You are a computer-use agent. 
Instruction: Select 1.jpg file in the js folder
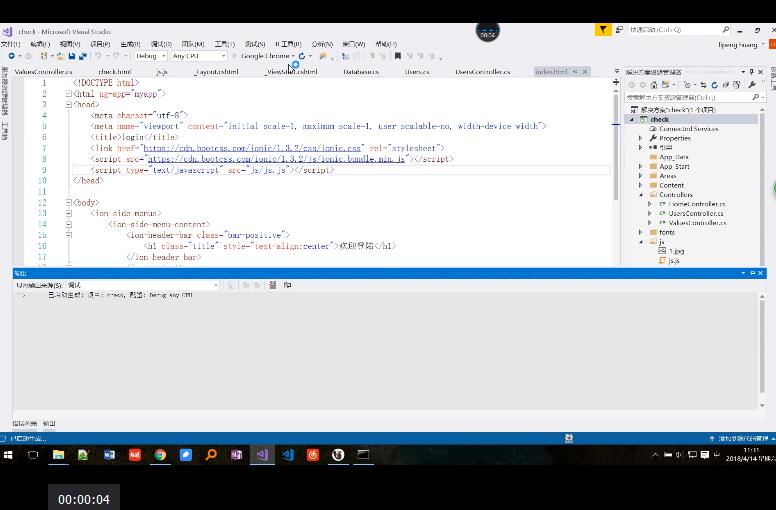click(676, 251)
